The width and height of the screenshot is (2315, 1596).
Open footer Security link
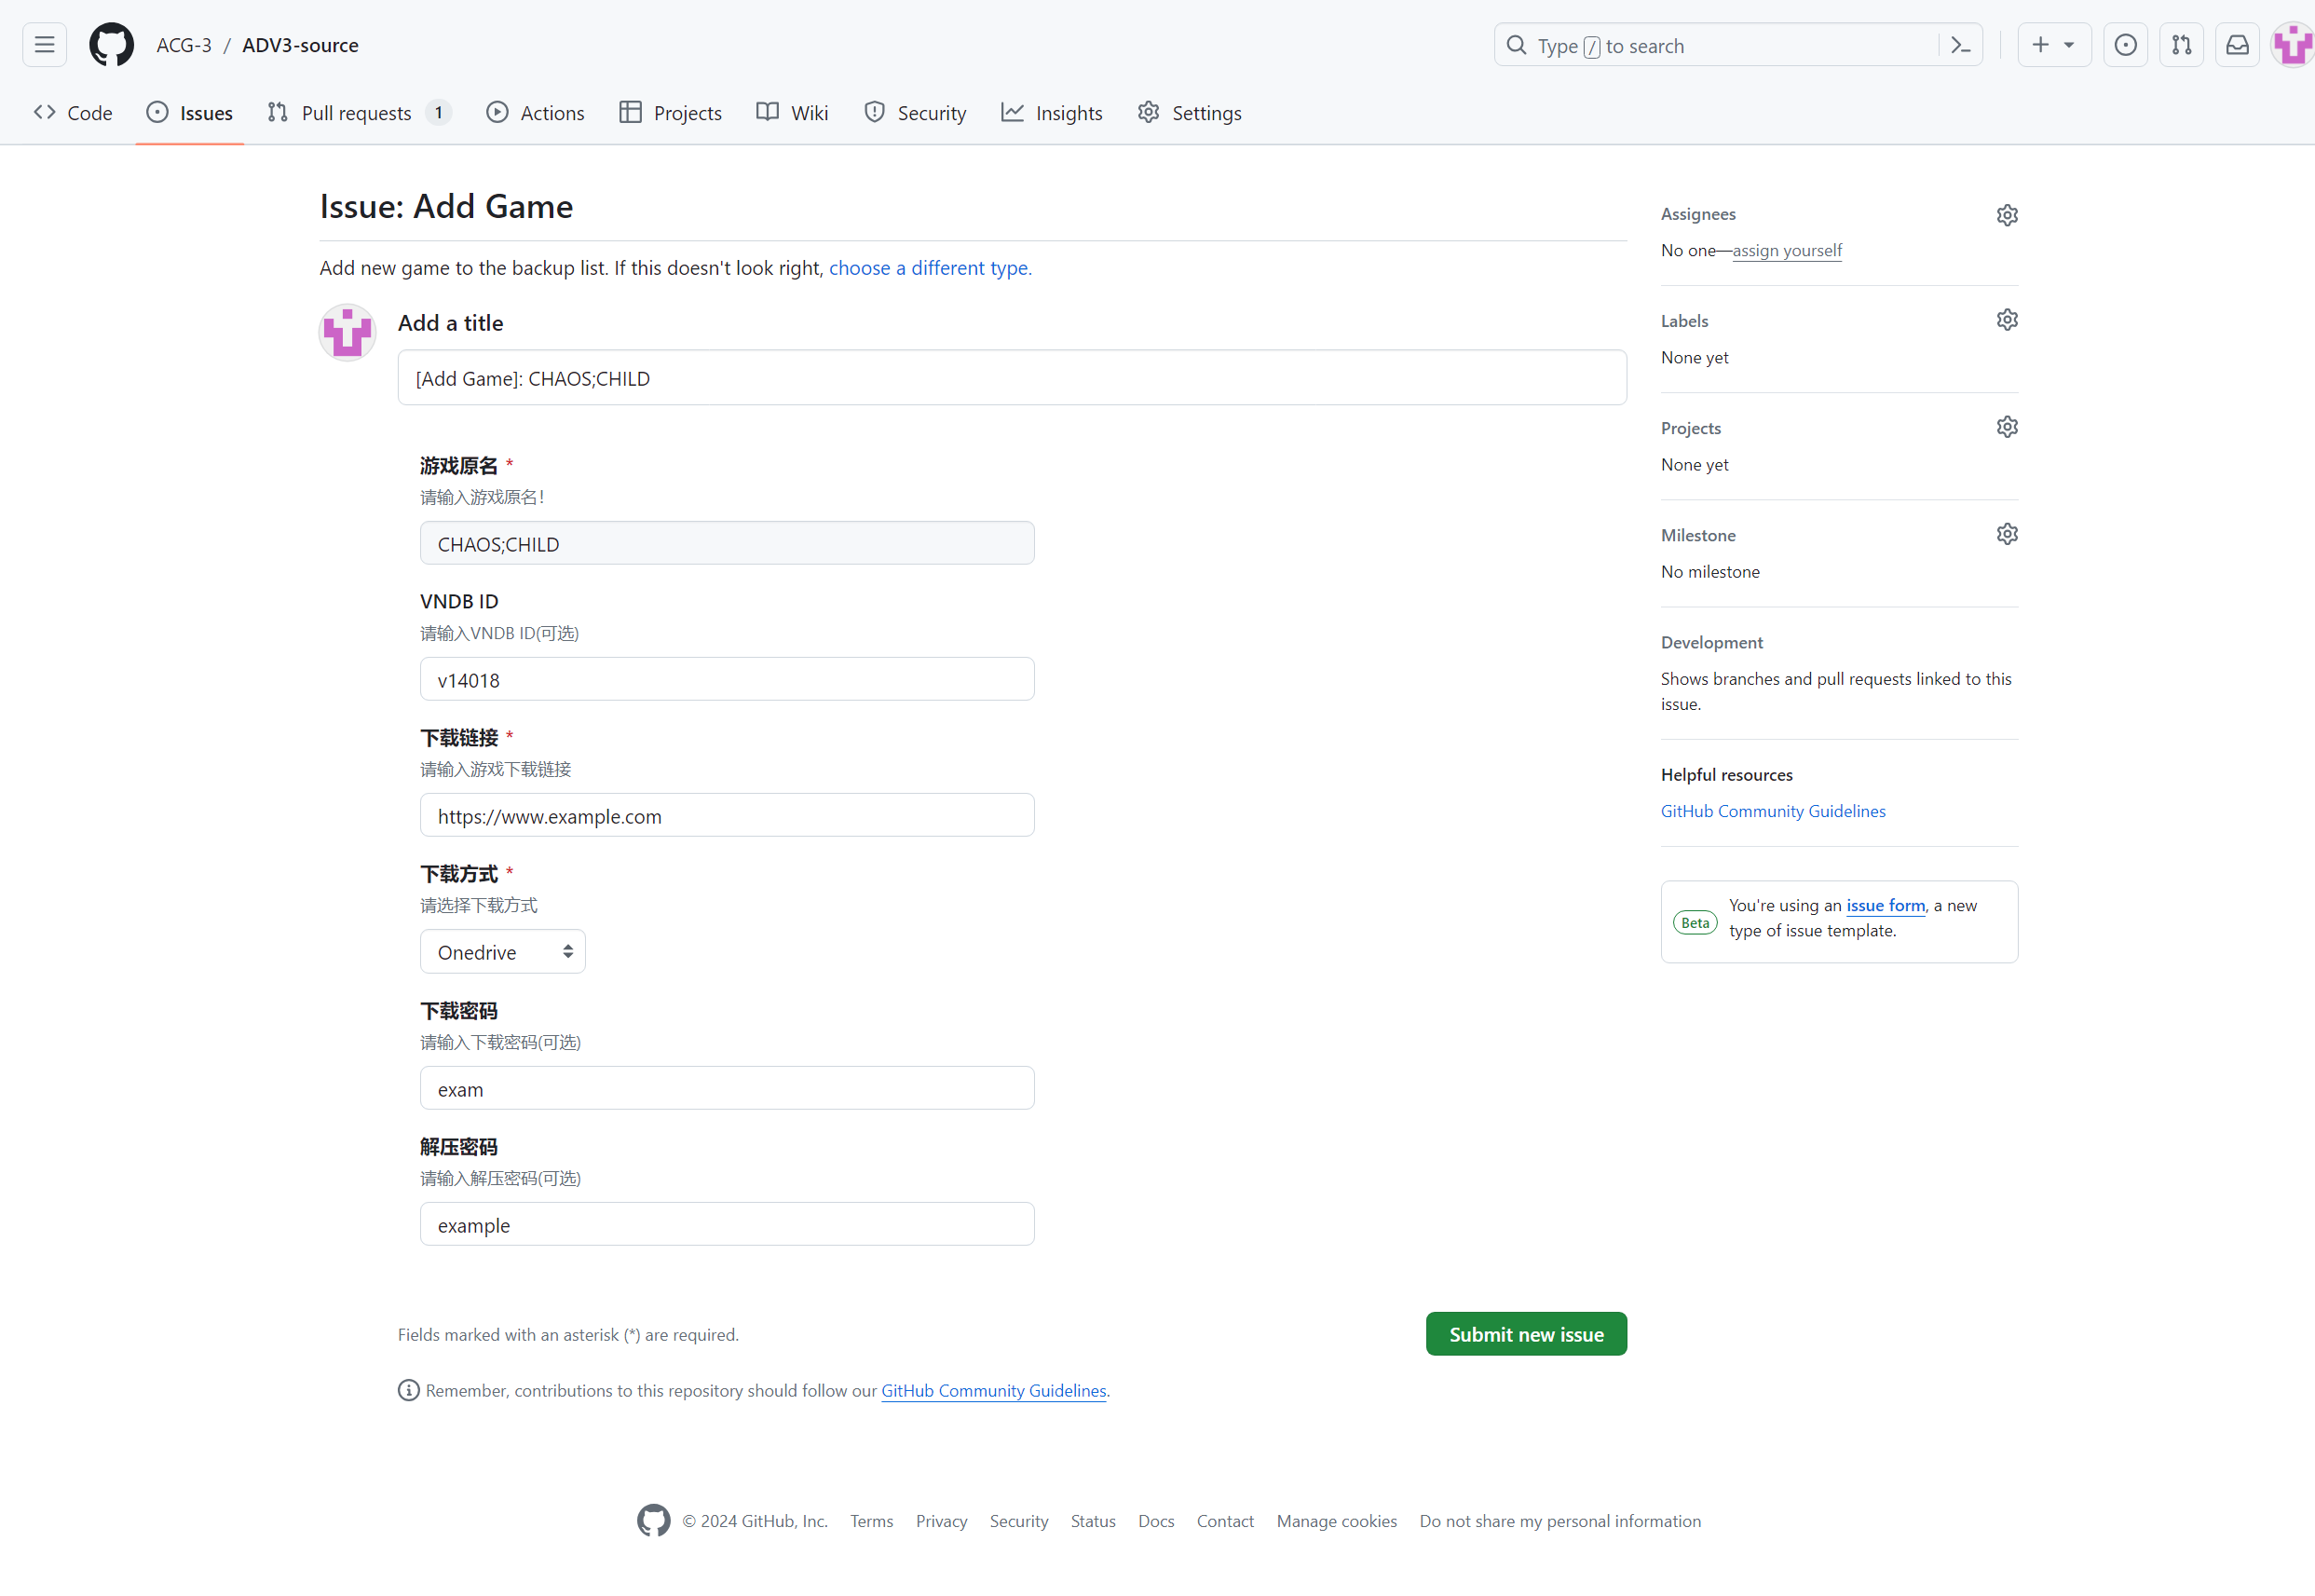(x=1019, y=1521)
